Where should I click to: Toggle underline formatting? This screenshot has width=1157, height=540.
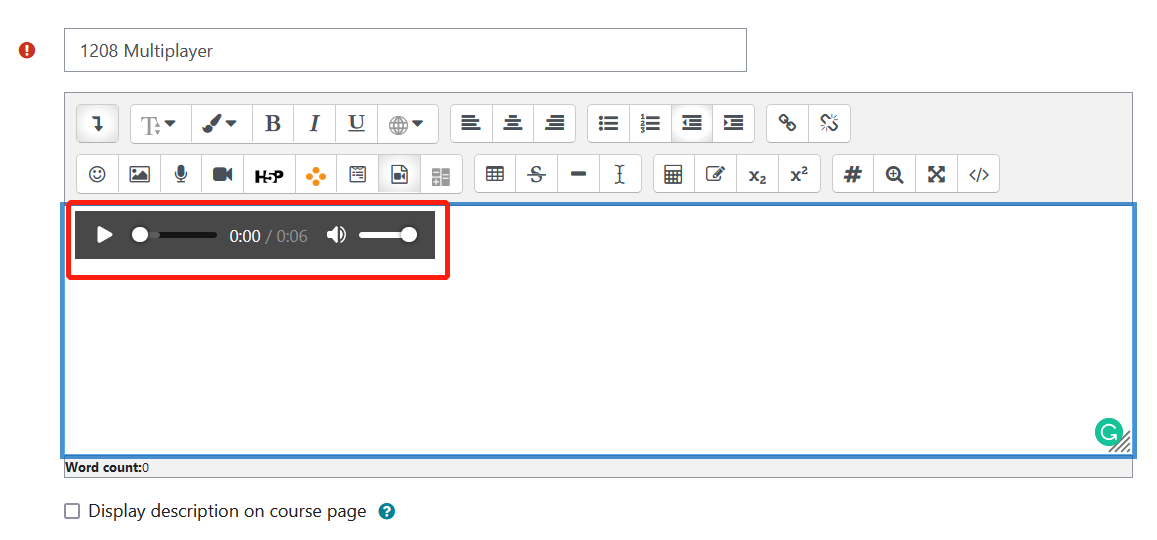[356, 124]
